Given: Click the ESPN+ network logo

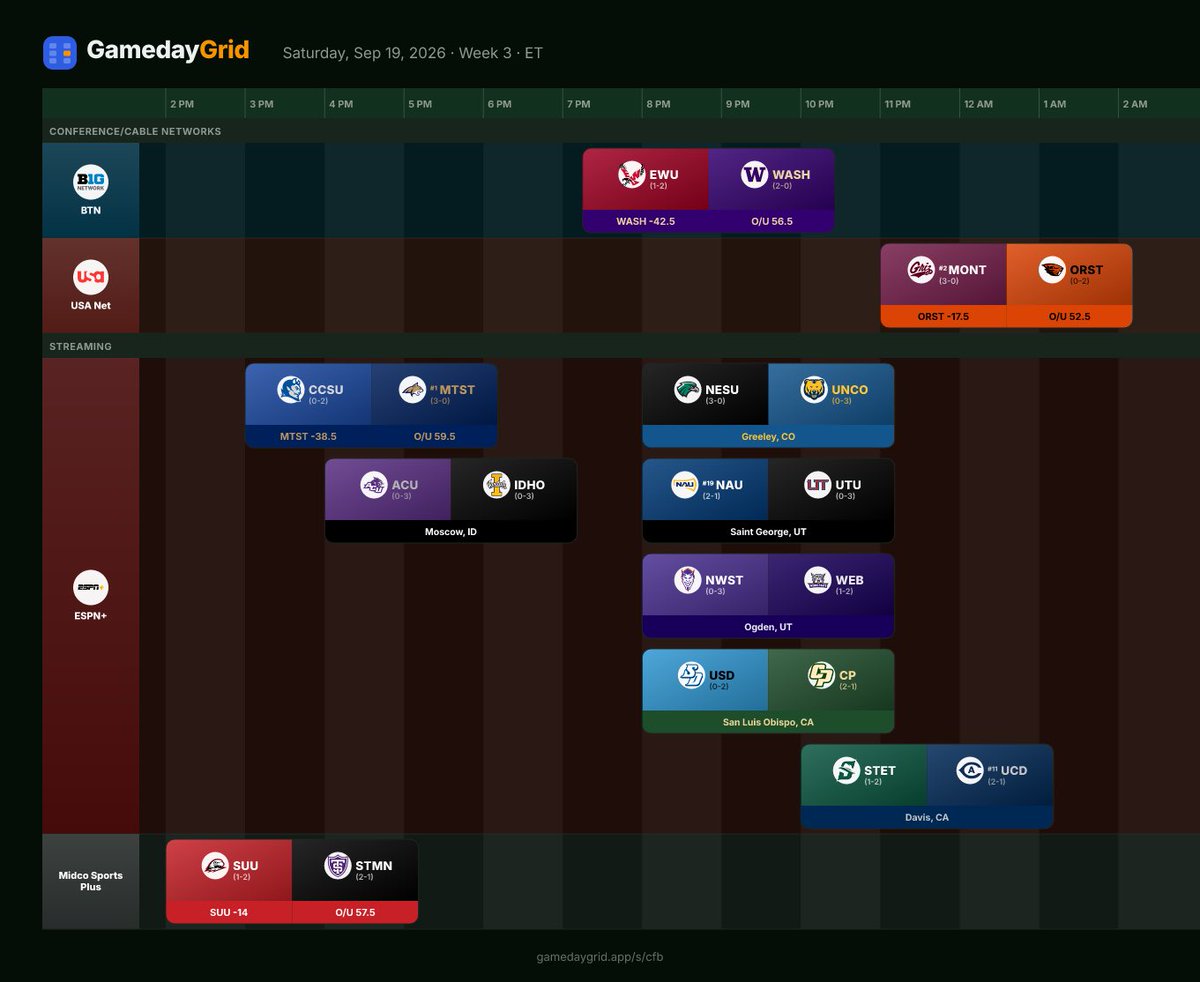Looking at the screenshot, I should point(90,587).
